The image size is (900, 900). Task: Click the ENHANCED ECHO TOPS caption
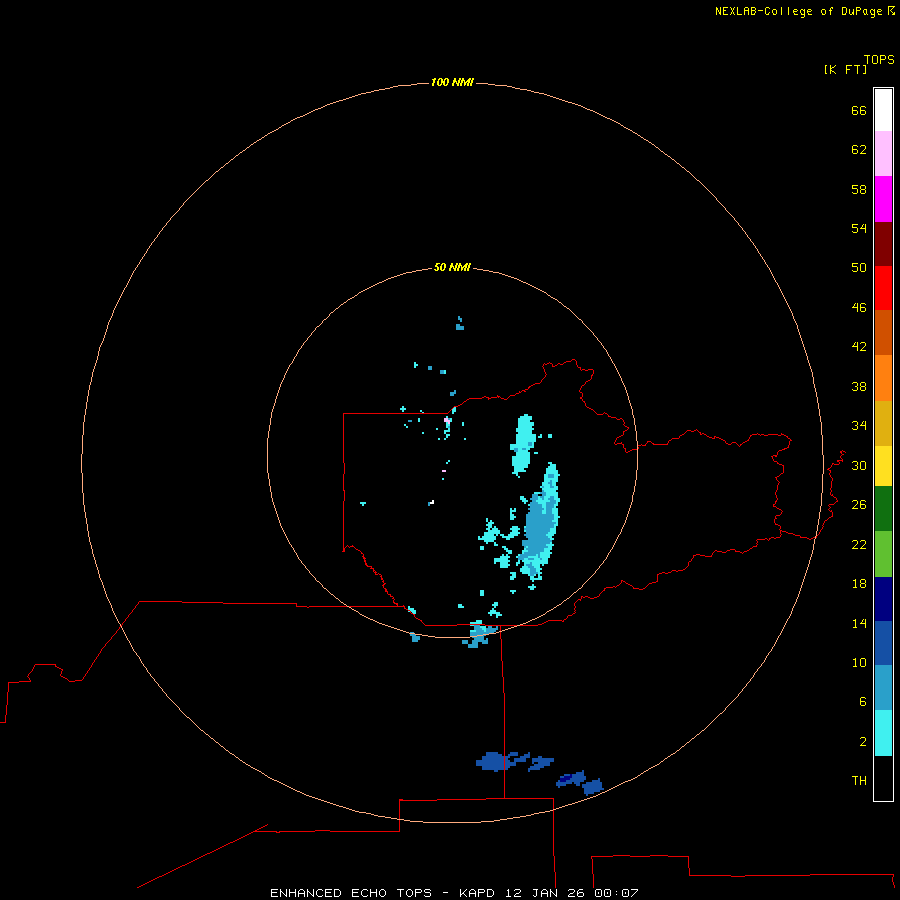351,893
